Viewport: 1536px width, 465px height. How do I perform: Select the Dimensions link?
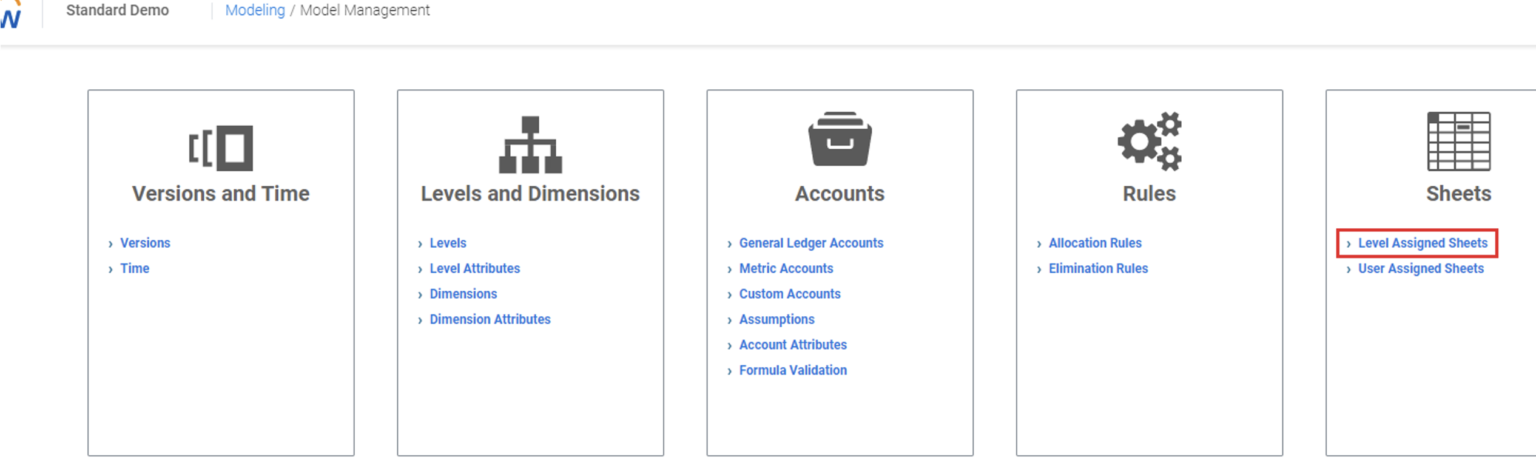[463, 294]
